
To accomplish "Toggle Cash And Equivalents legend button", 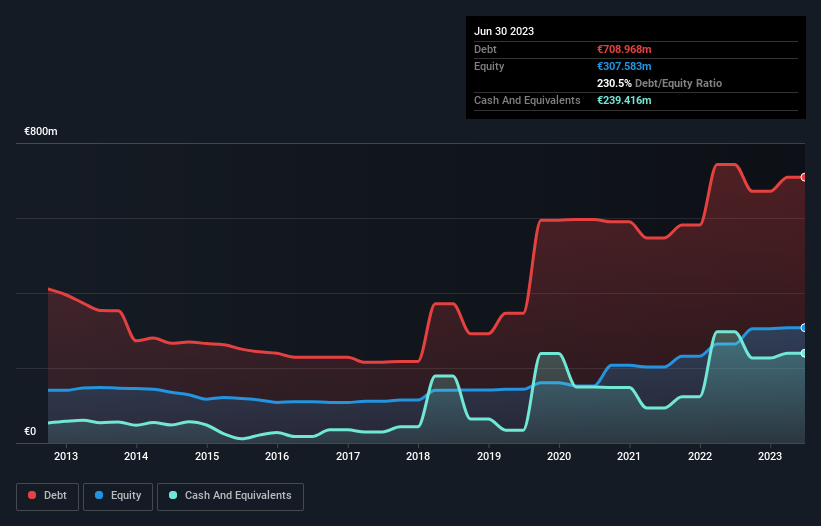I will 230,496.
